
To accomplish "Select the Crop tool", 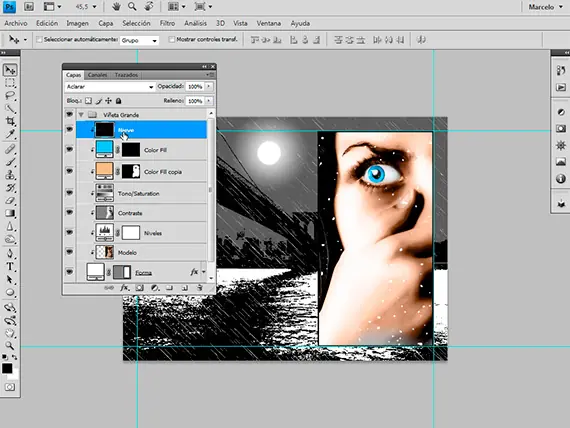I will pos(10,121).
